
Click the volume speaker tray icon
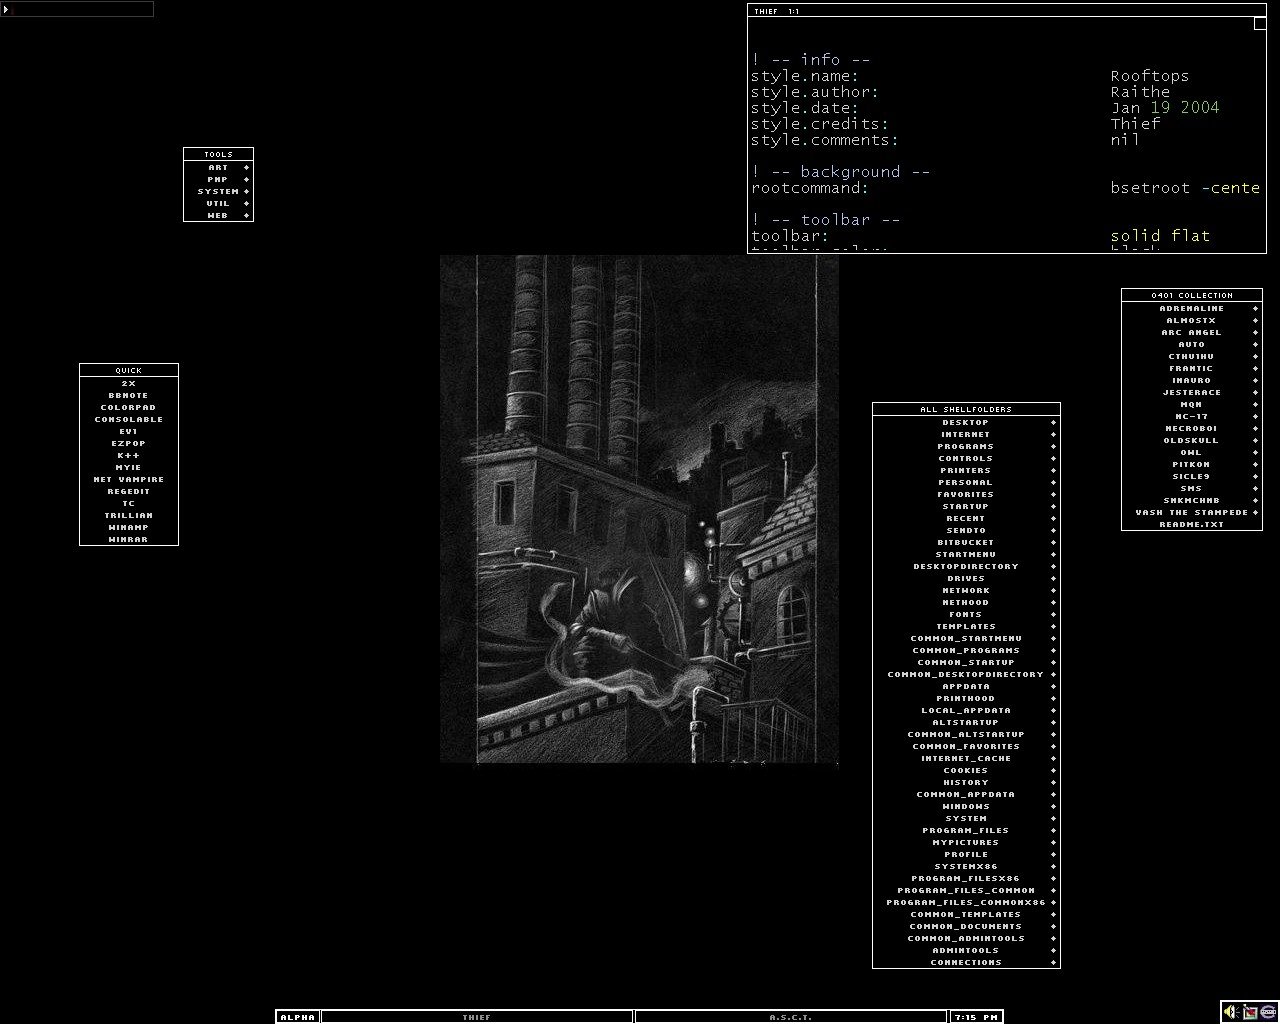click(x=1231, y=1012)
